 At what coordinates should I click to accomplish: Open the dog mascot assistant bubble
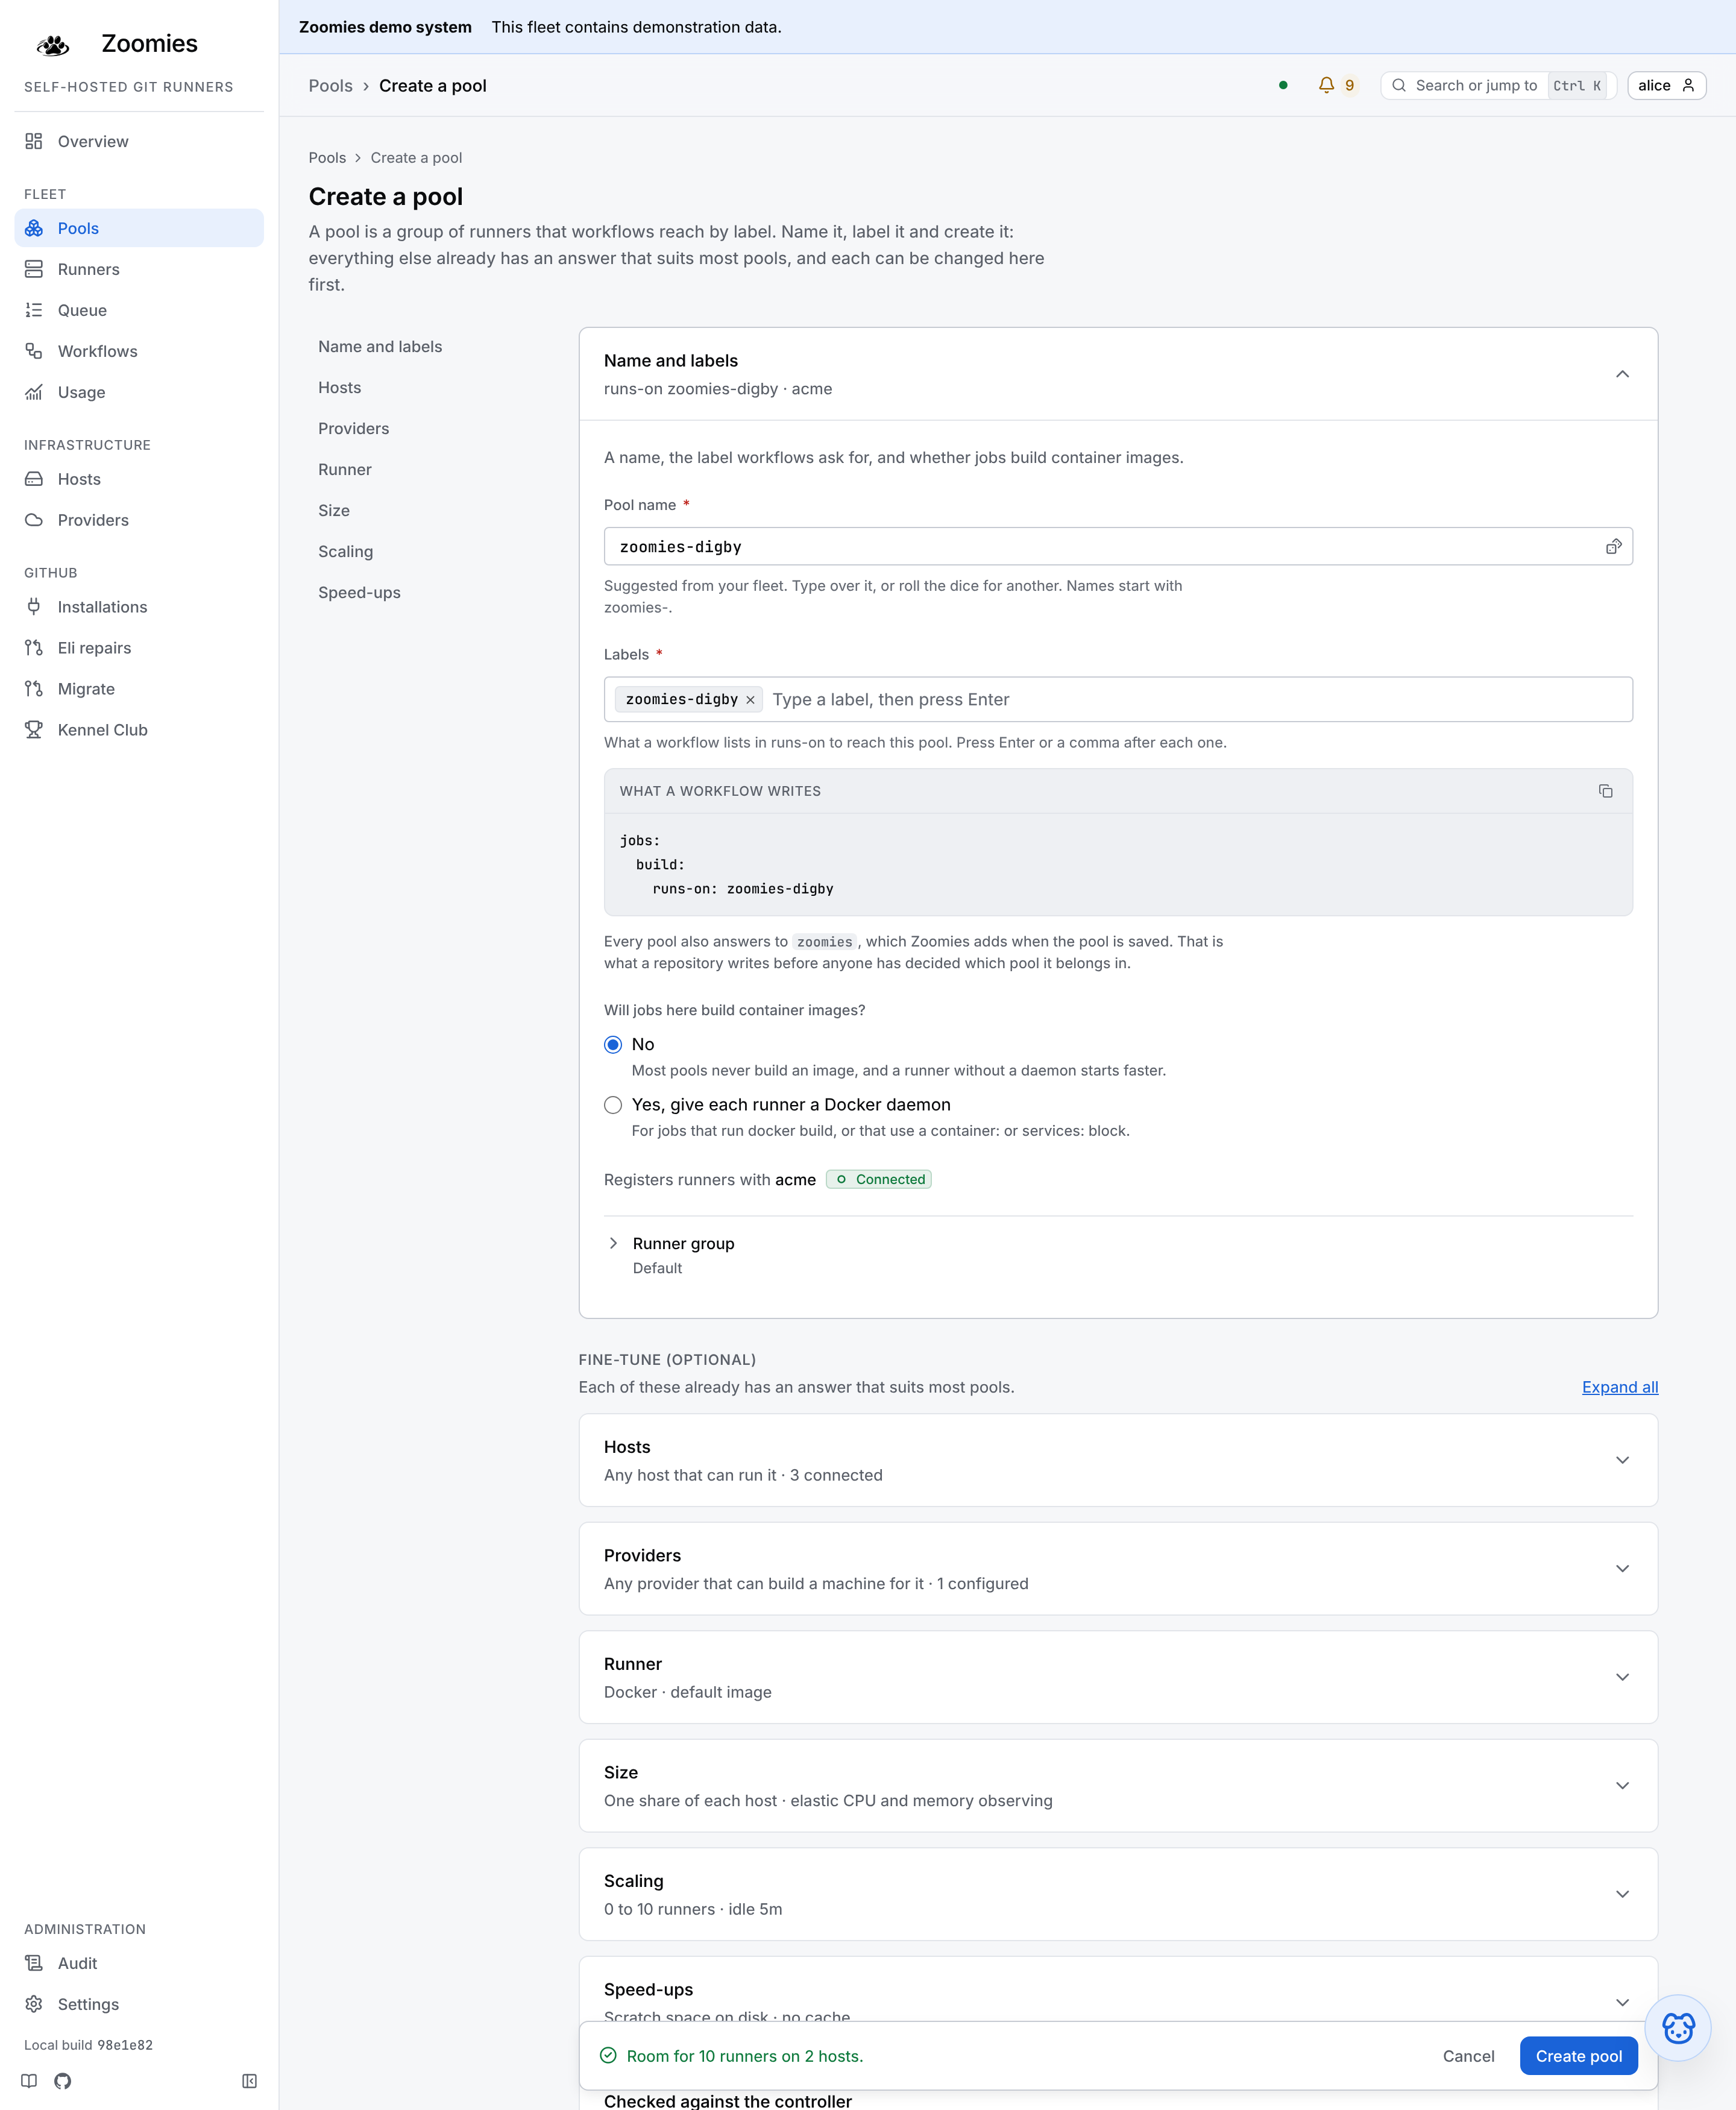[x=1678, y=2027]
